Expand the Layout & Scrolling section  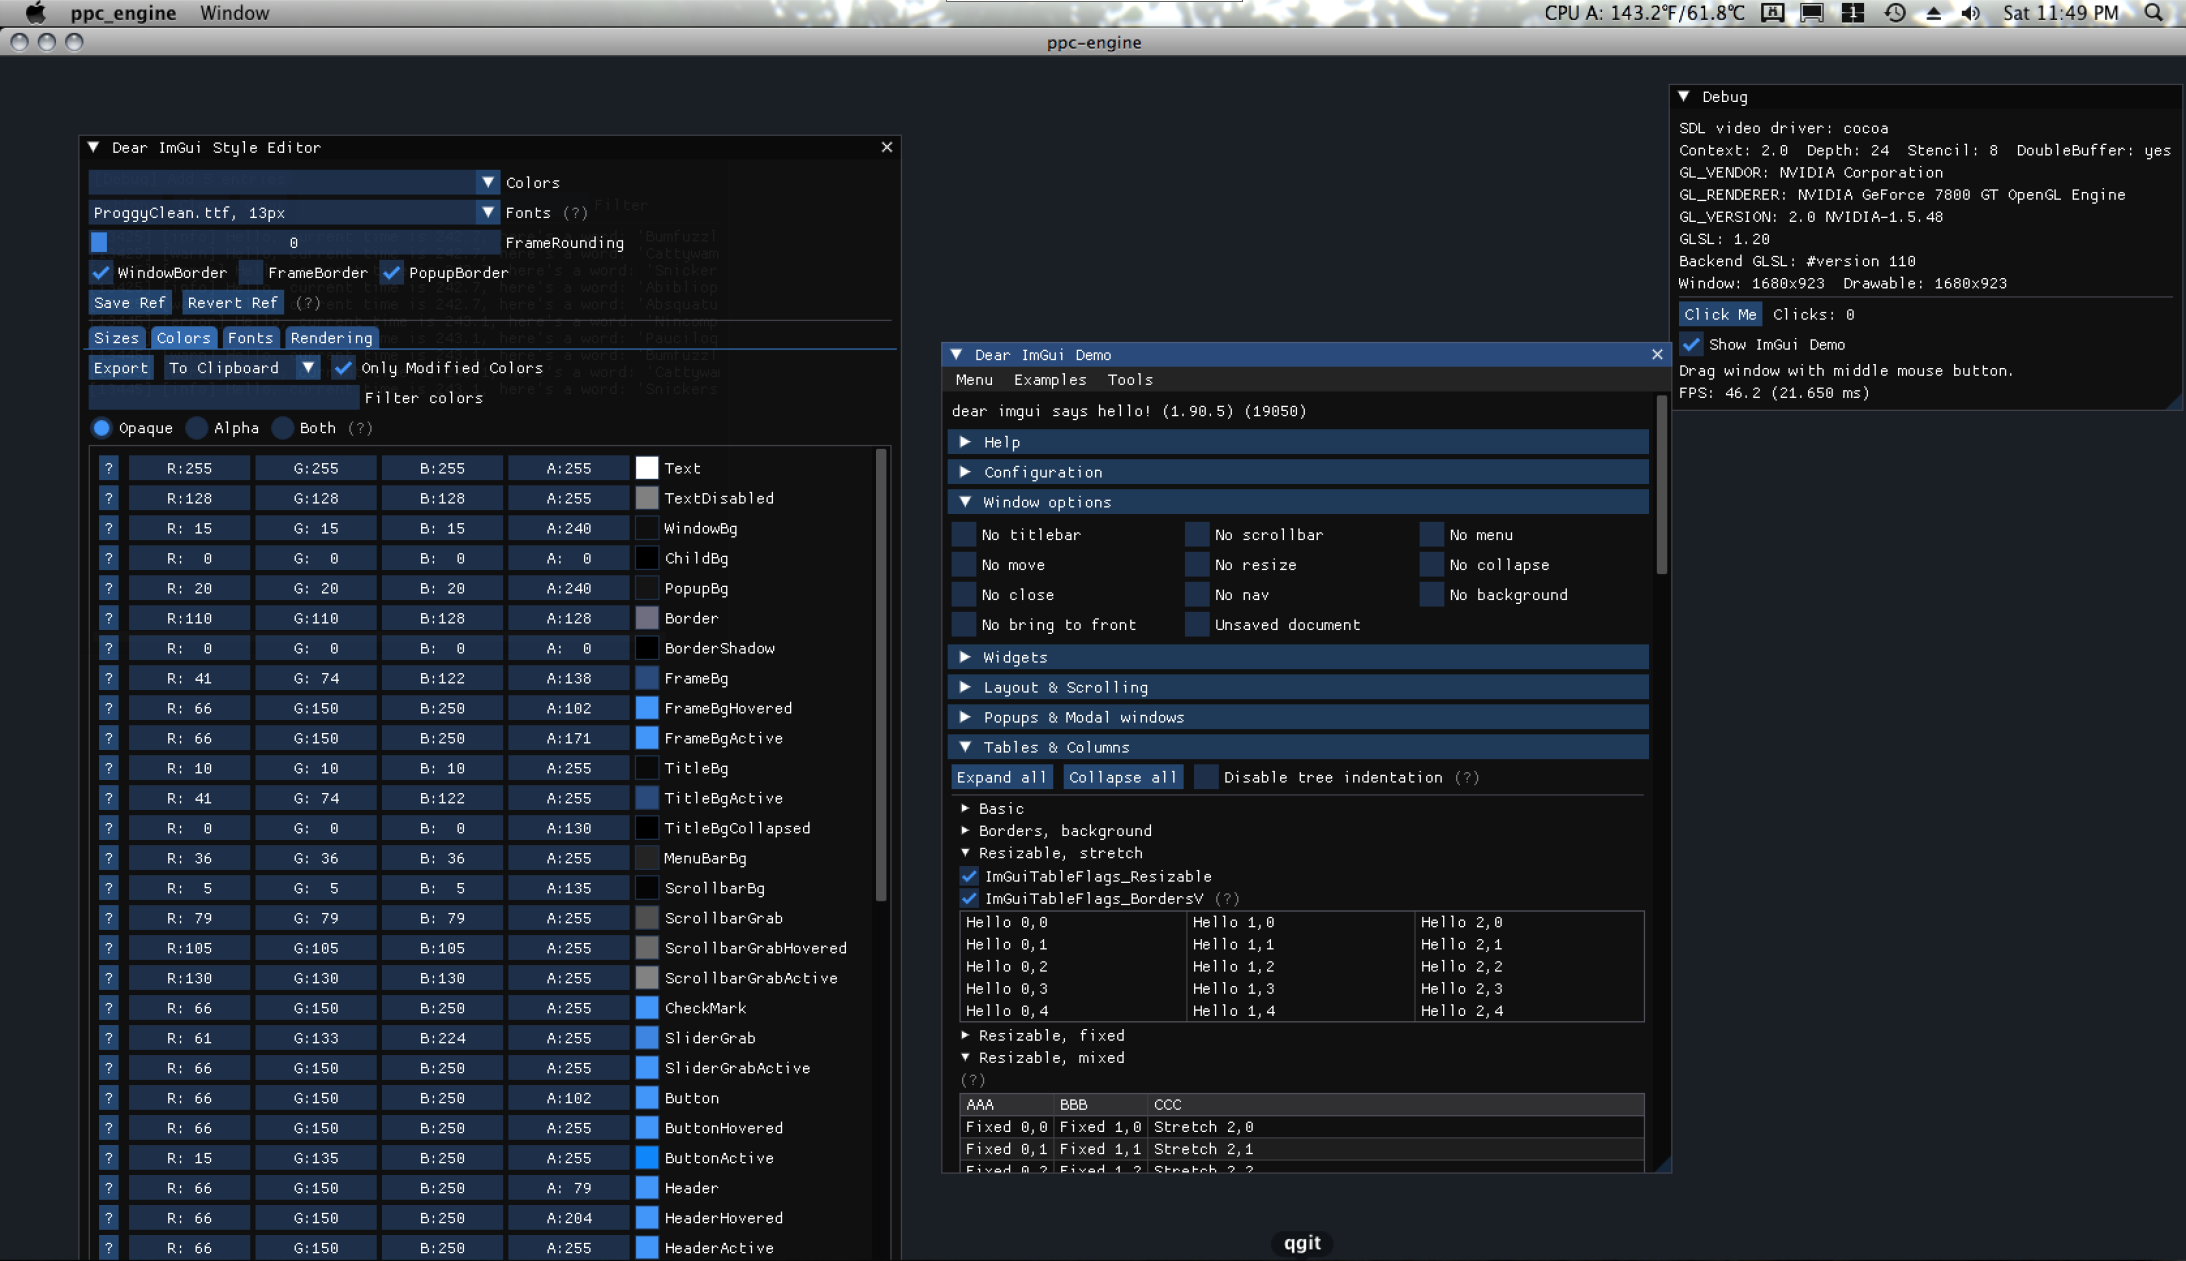coord(1299,687)
